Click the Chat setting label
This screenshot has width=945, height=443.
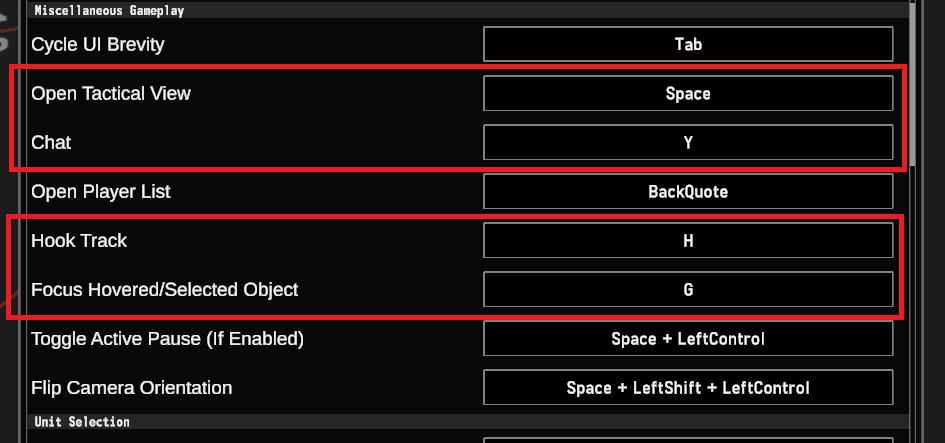coord(51,142)
